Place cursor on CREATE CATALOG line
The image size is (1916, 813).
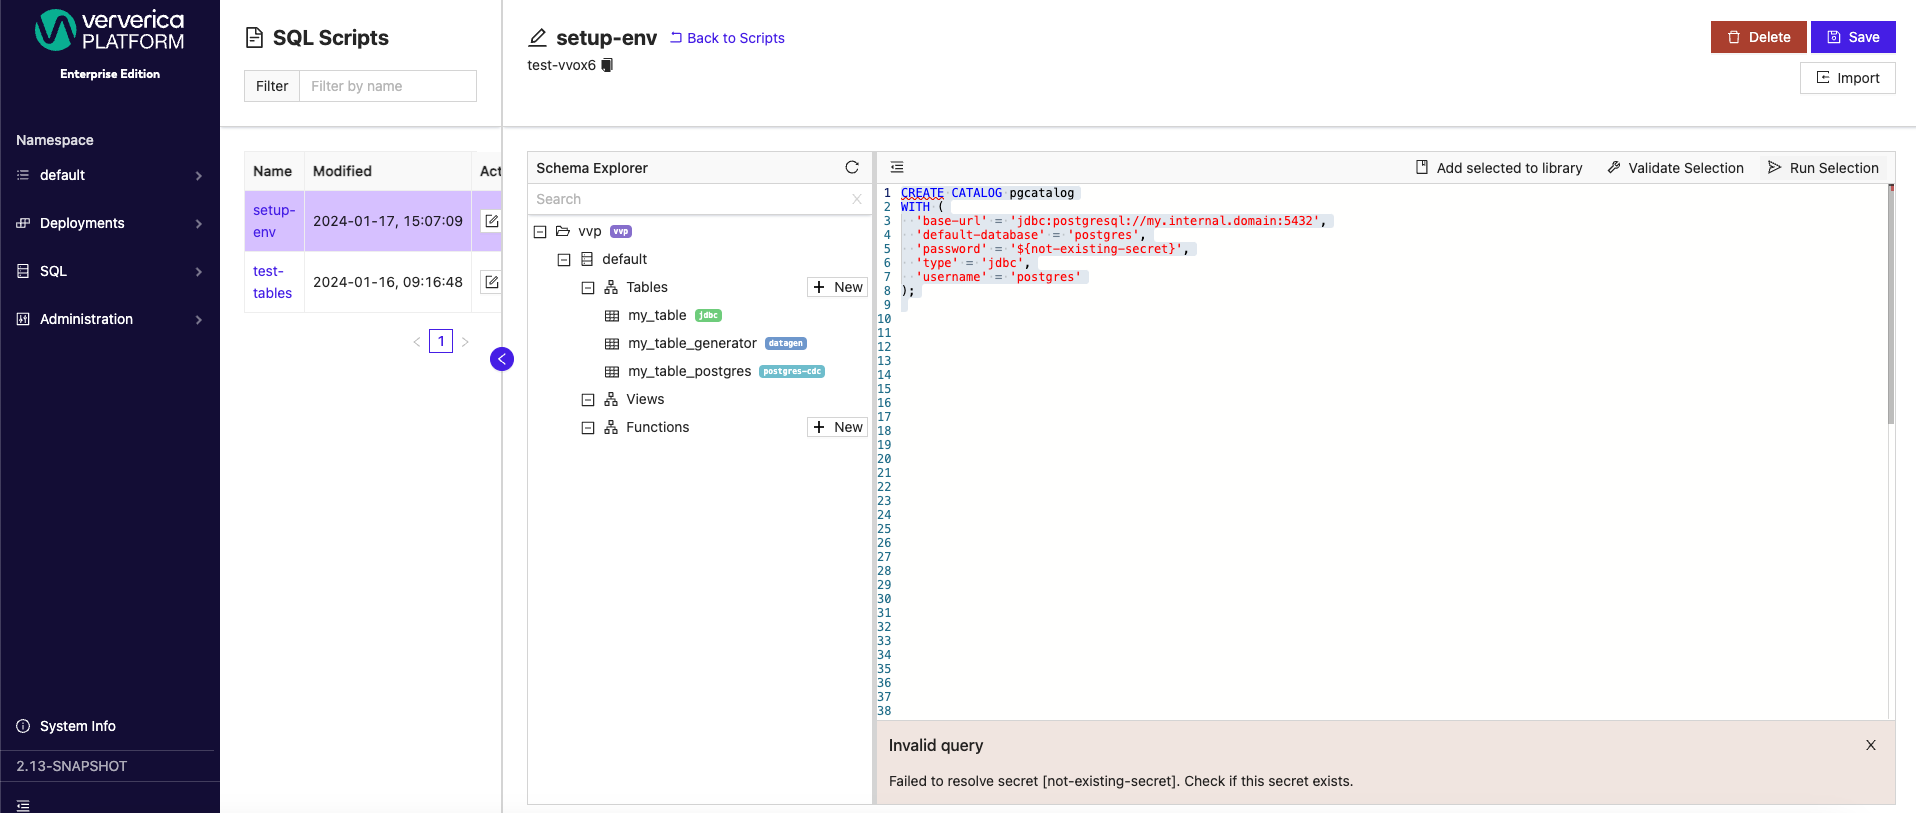pyautogui.click(x=987, y=193)
